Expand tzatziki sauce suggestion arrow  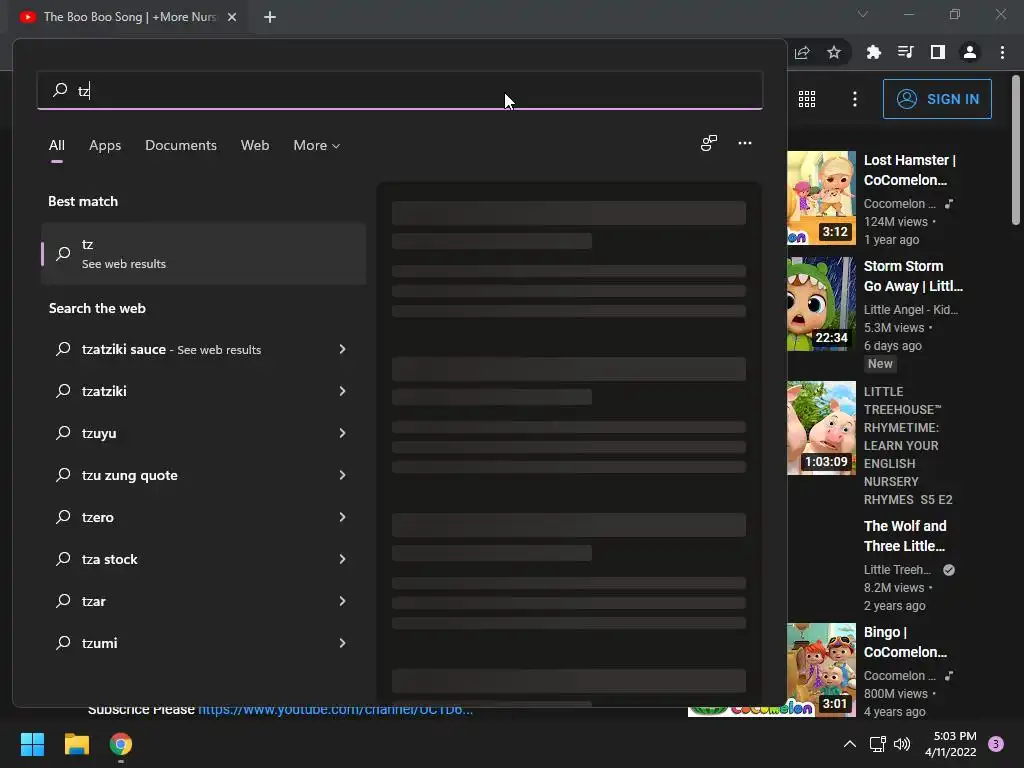click(342, 349)
